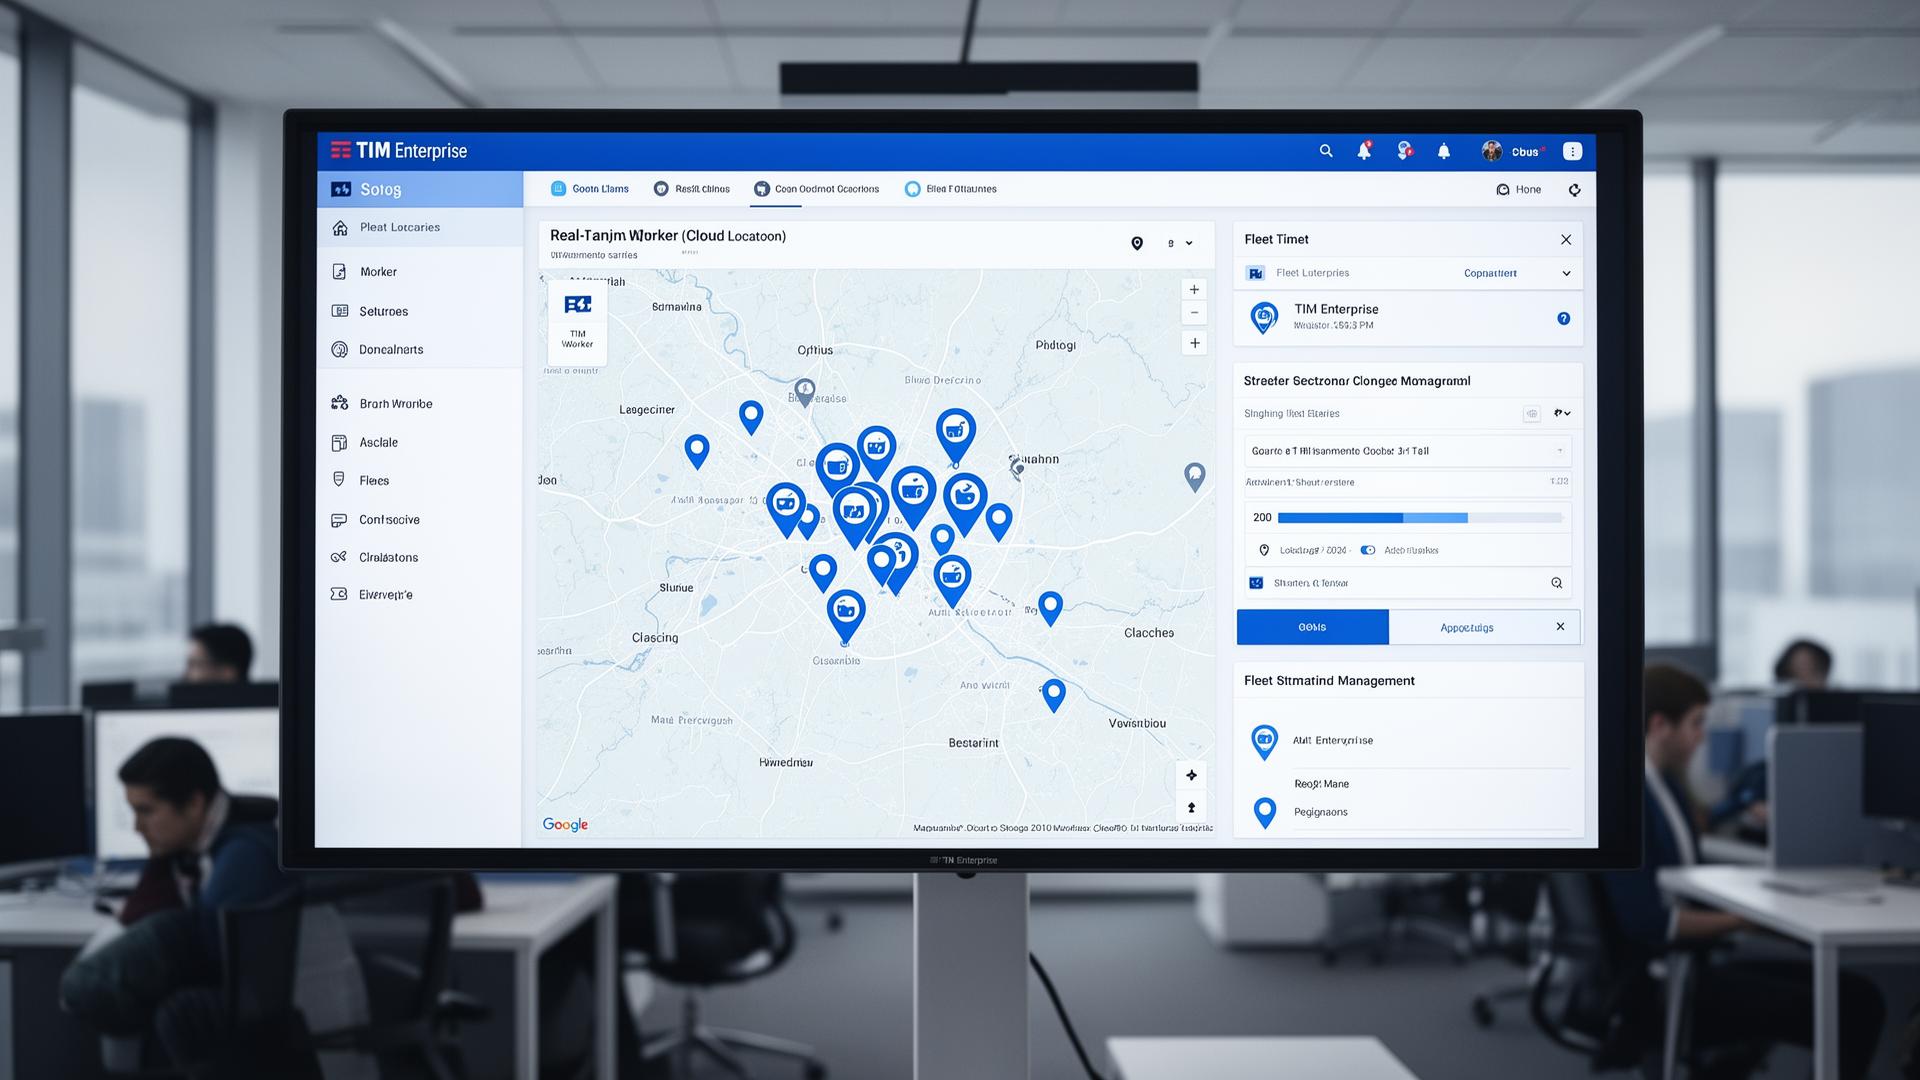Image resolution: width=1920 pixels, height=1080 pixels.
Task: Click the progress bar labeled 200
Action: pyautogui.click(x=1420, y=518)
